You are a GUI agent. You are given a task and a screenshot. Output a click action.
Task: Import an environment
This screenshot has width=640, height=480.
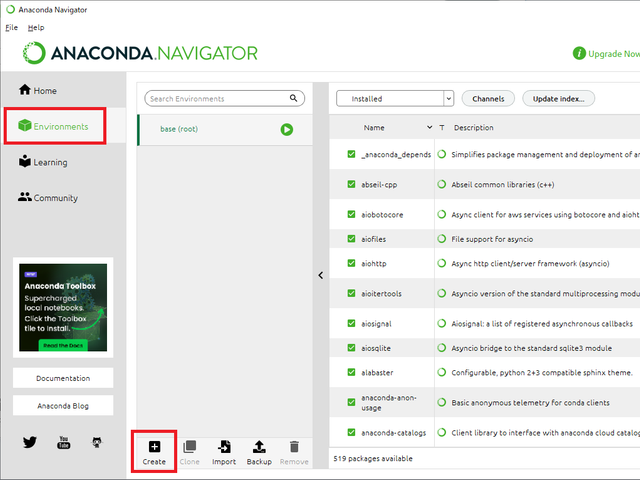[224, 452]
